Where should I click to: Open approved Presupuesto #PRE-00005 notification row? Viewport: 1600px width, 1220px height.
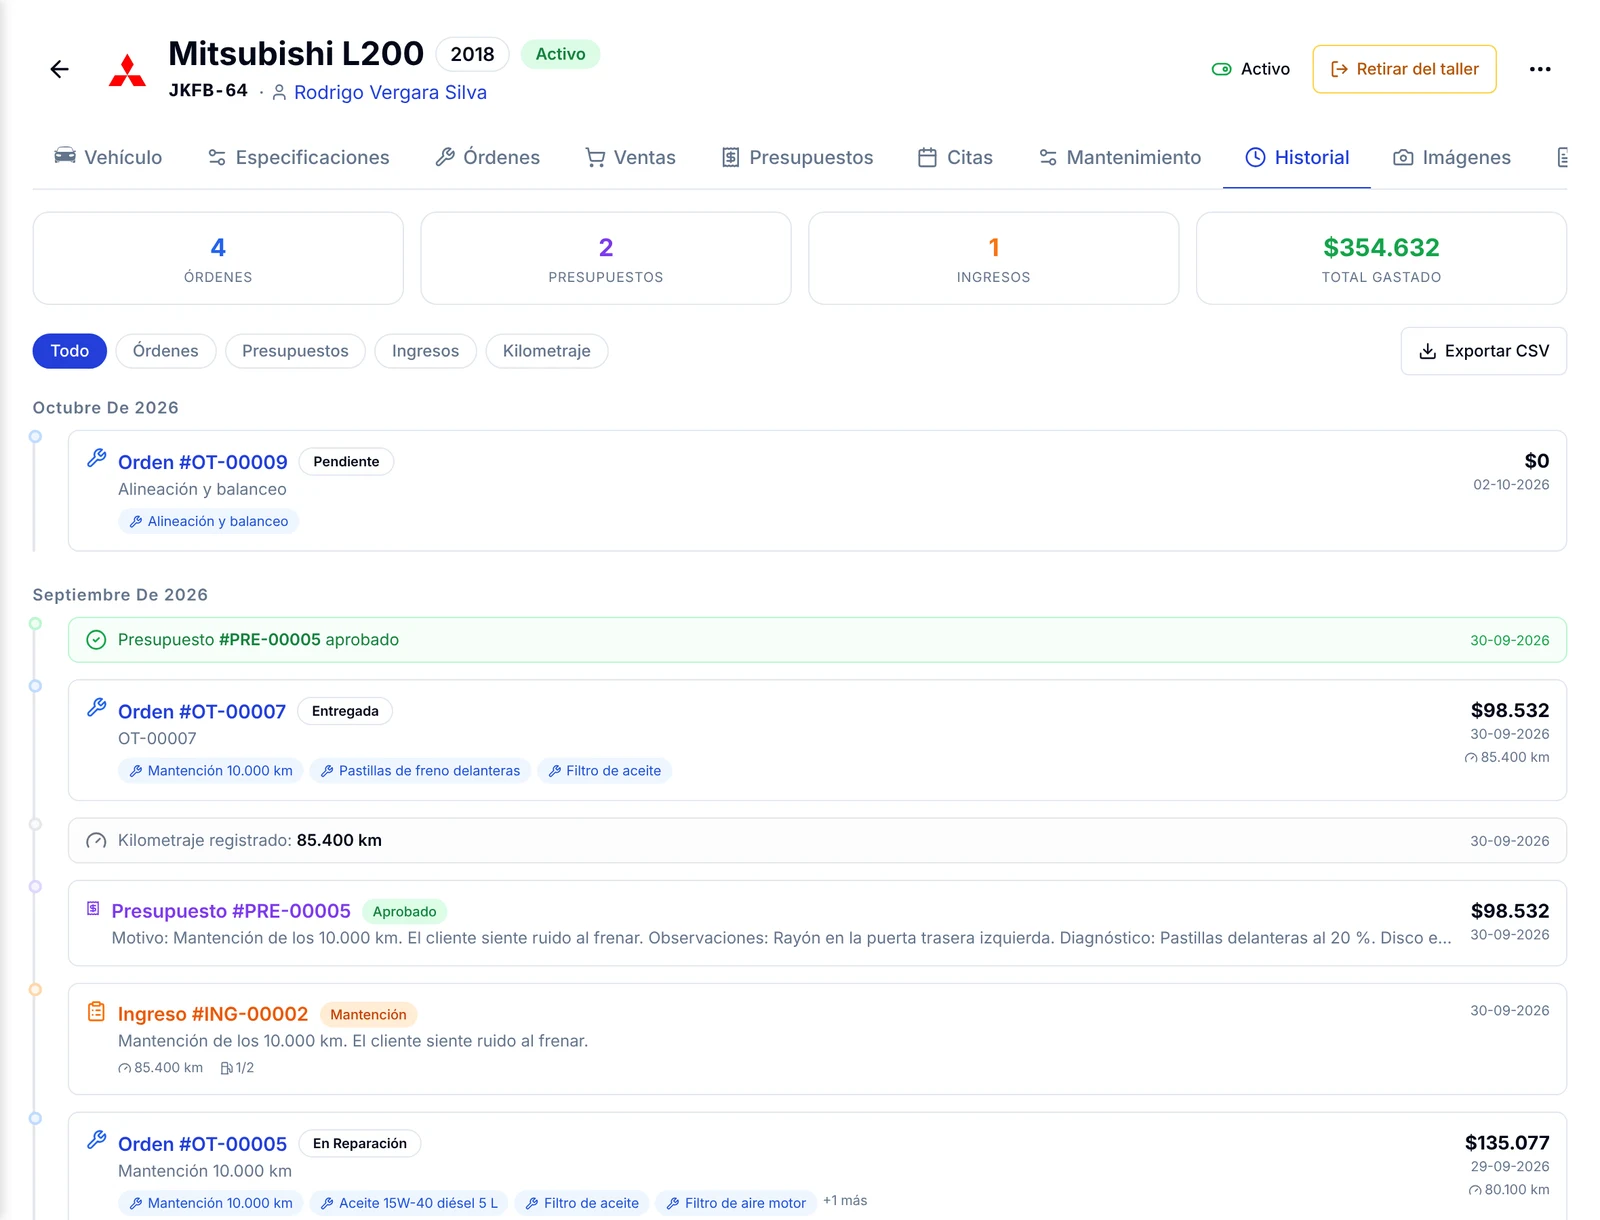tap(817, 640)
